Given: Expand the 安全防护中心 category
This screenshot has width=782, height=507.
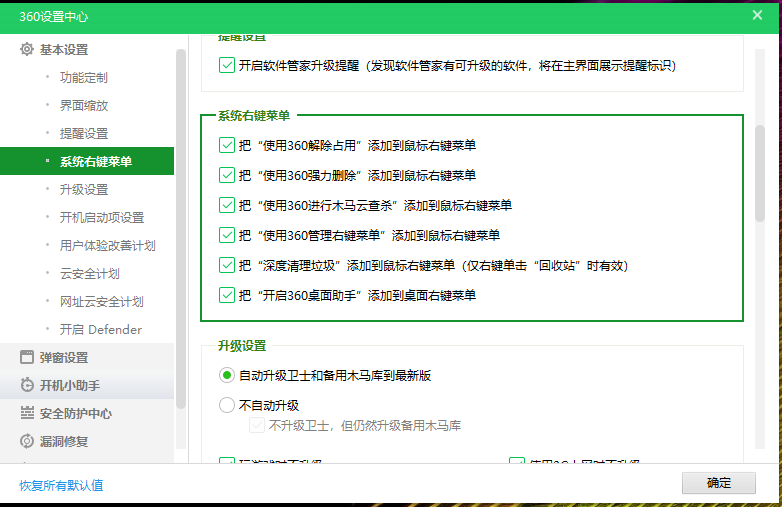Looking at the screenshot, I should (87, 413).
